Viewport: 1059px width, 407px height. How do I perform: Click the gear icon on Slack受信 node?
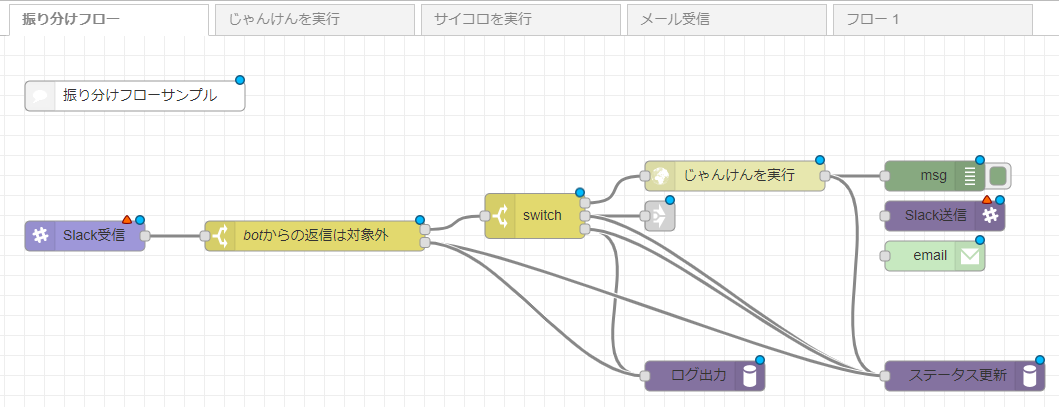click(41, 236)
